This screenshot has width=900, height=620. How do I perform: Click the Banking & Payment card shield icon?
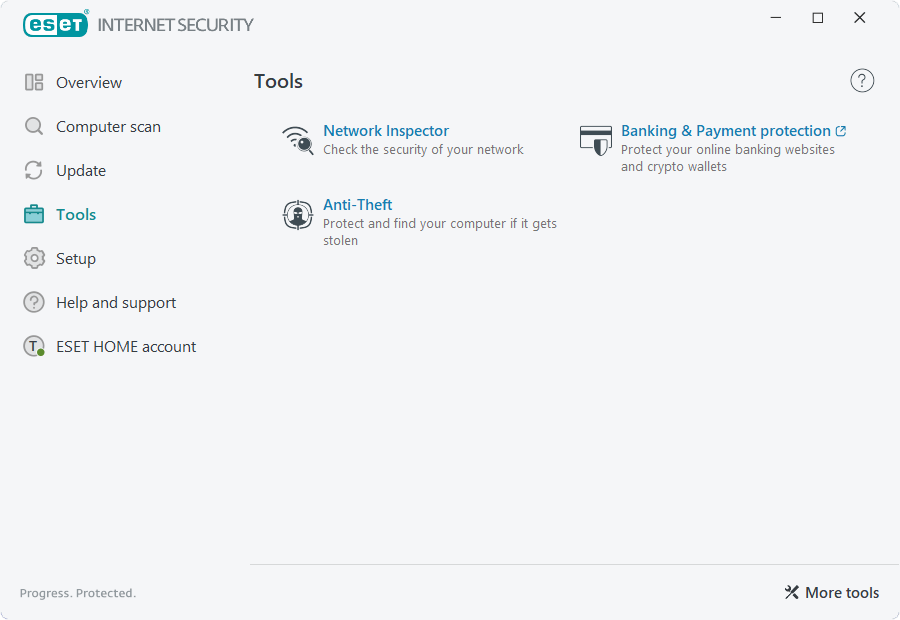tap(596, 140)
